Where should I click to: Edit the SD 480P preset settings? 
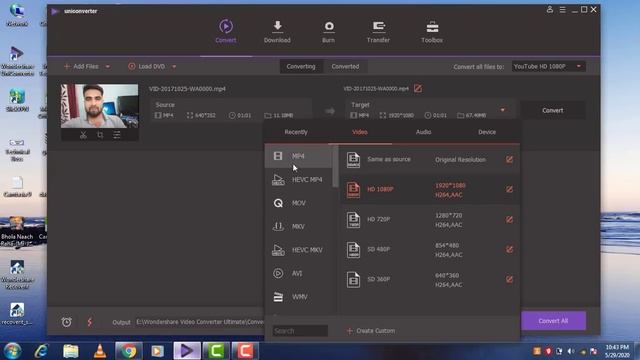pyautogui.click(x=509, y=249)
